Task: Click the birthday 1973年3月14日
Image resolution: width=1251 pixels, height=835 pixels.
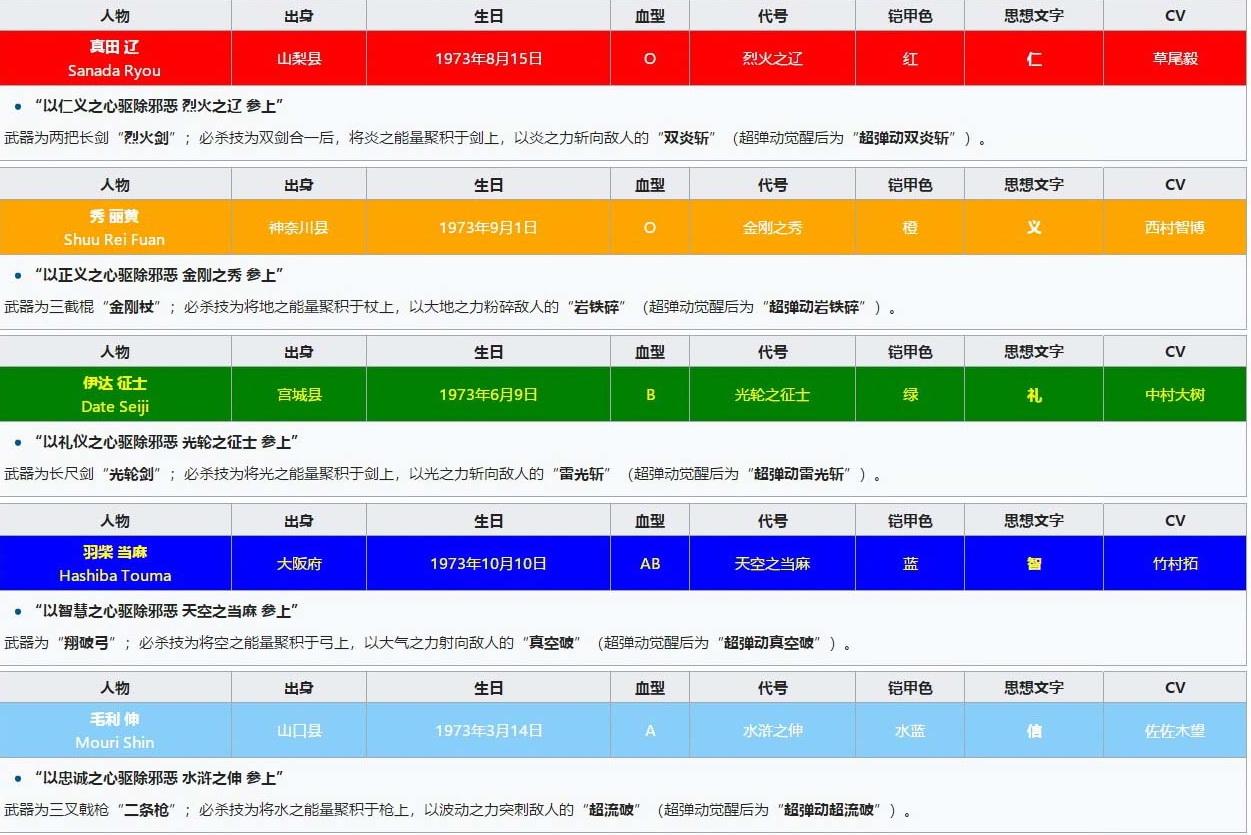Action: (488, 730)
